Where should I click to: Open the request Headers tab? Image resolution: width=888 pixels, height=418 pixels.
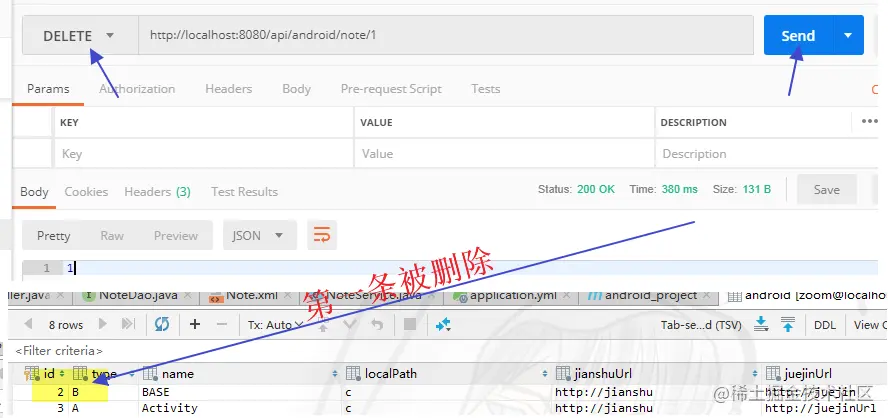click(228, 89)
